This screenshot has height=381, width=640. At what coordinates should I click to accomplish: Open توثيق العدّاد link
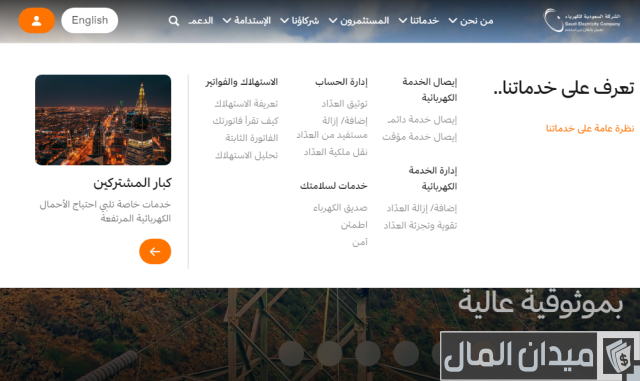pos(344,104)
